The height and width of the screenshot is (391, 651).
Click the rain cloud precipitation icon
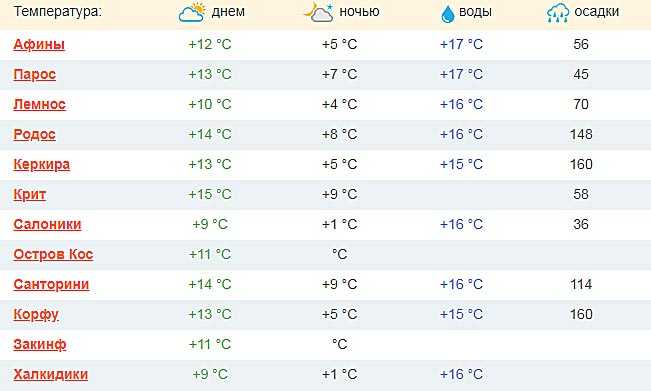(558, 12)
